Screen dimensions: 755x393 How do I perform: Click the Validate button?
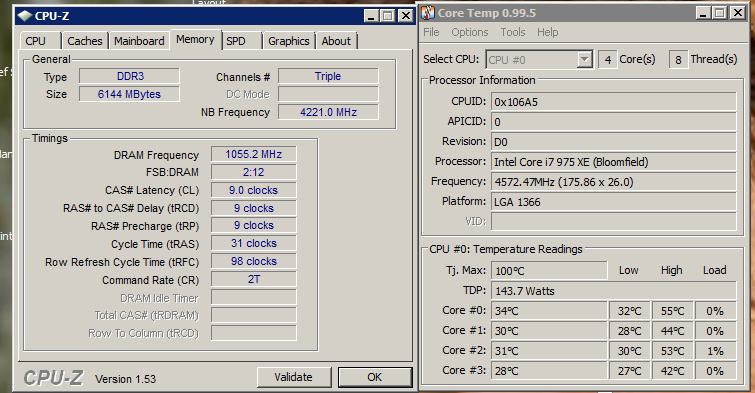(294, 377)
